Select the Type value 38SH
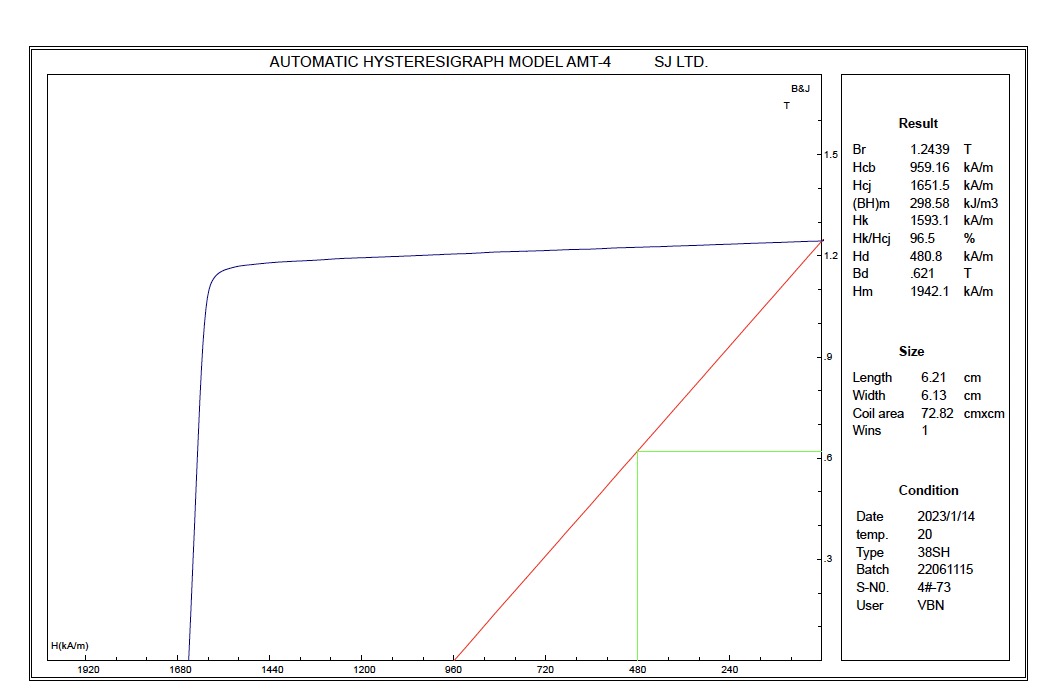This screenshot has height=692, width=1044. [933, 552]
